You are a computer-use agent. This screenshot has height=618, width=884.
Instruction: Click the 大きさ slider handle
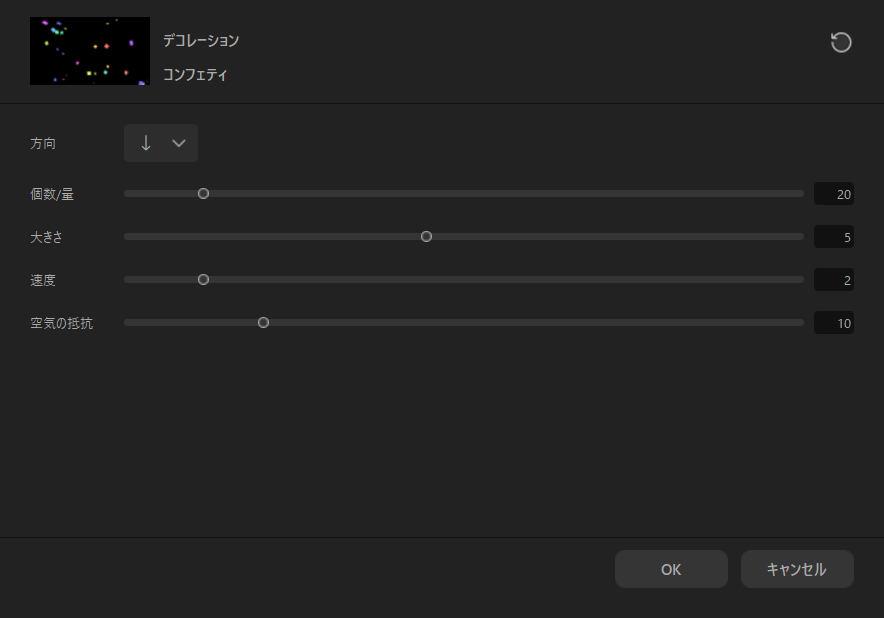click(x=427, y=237)
